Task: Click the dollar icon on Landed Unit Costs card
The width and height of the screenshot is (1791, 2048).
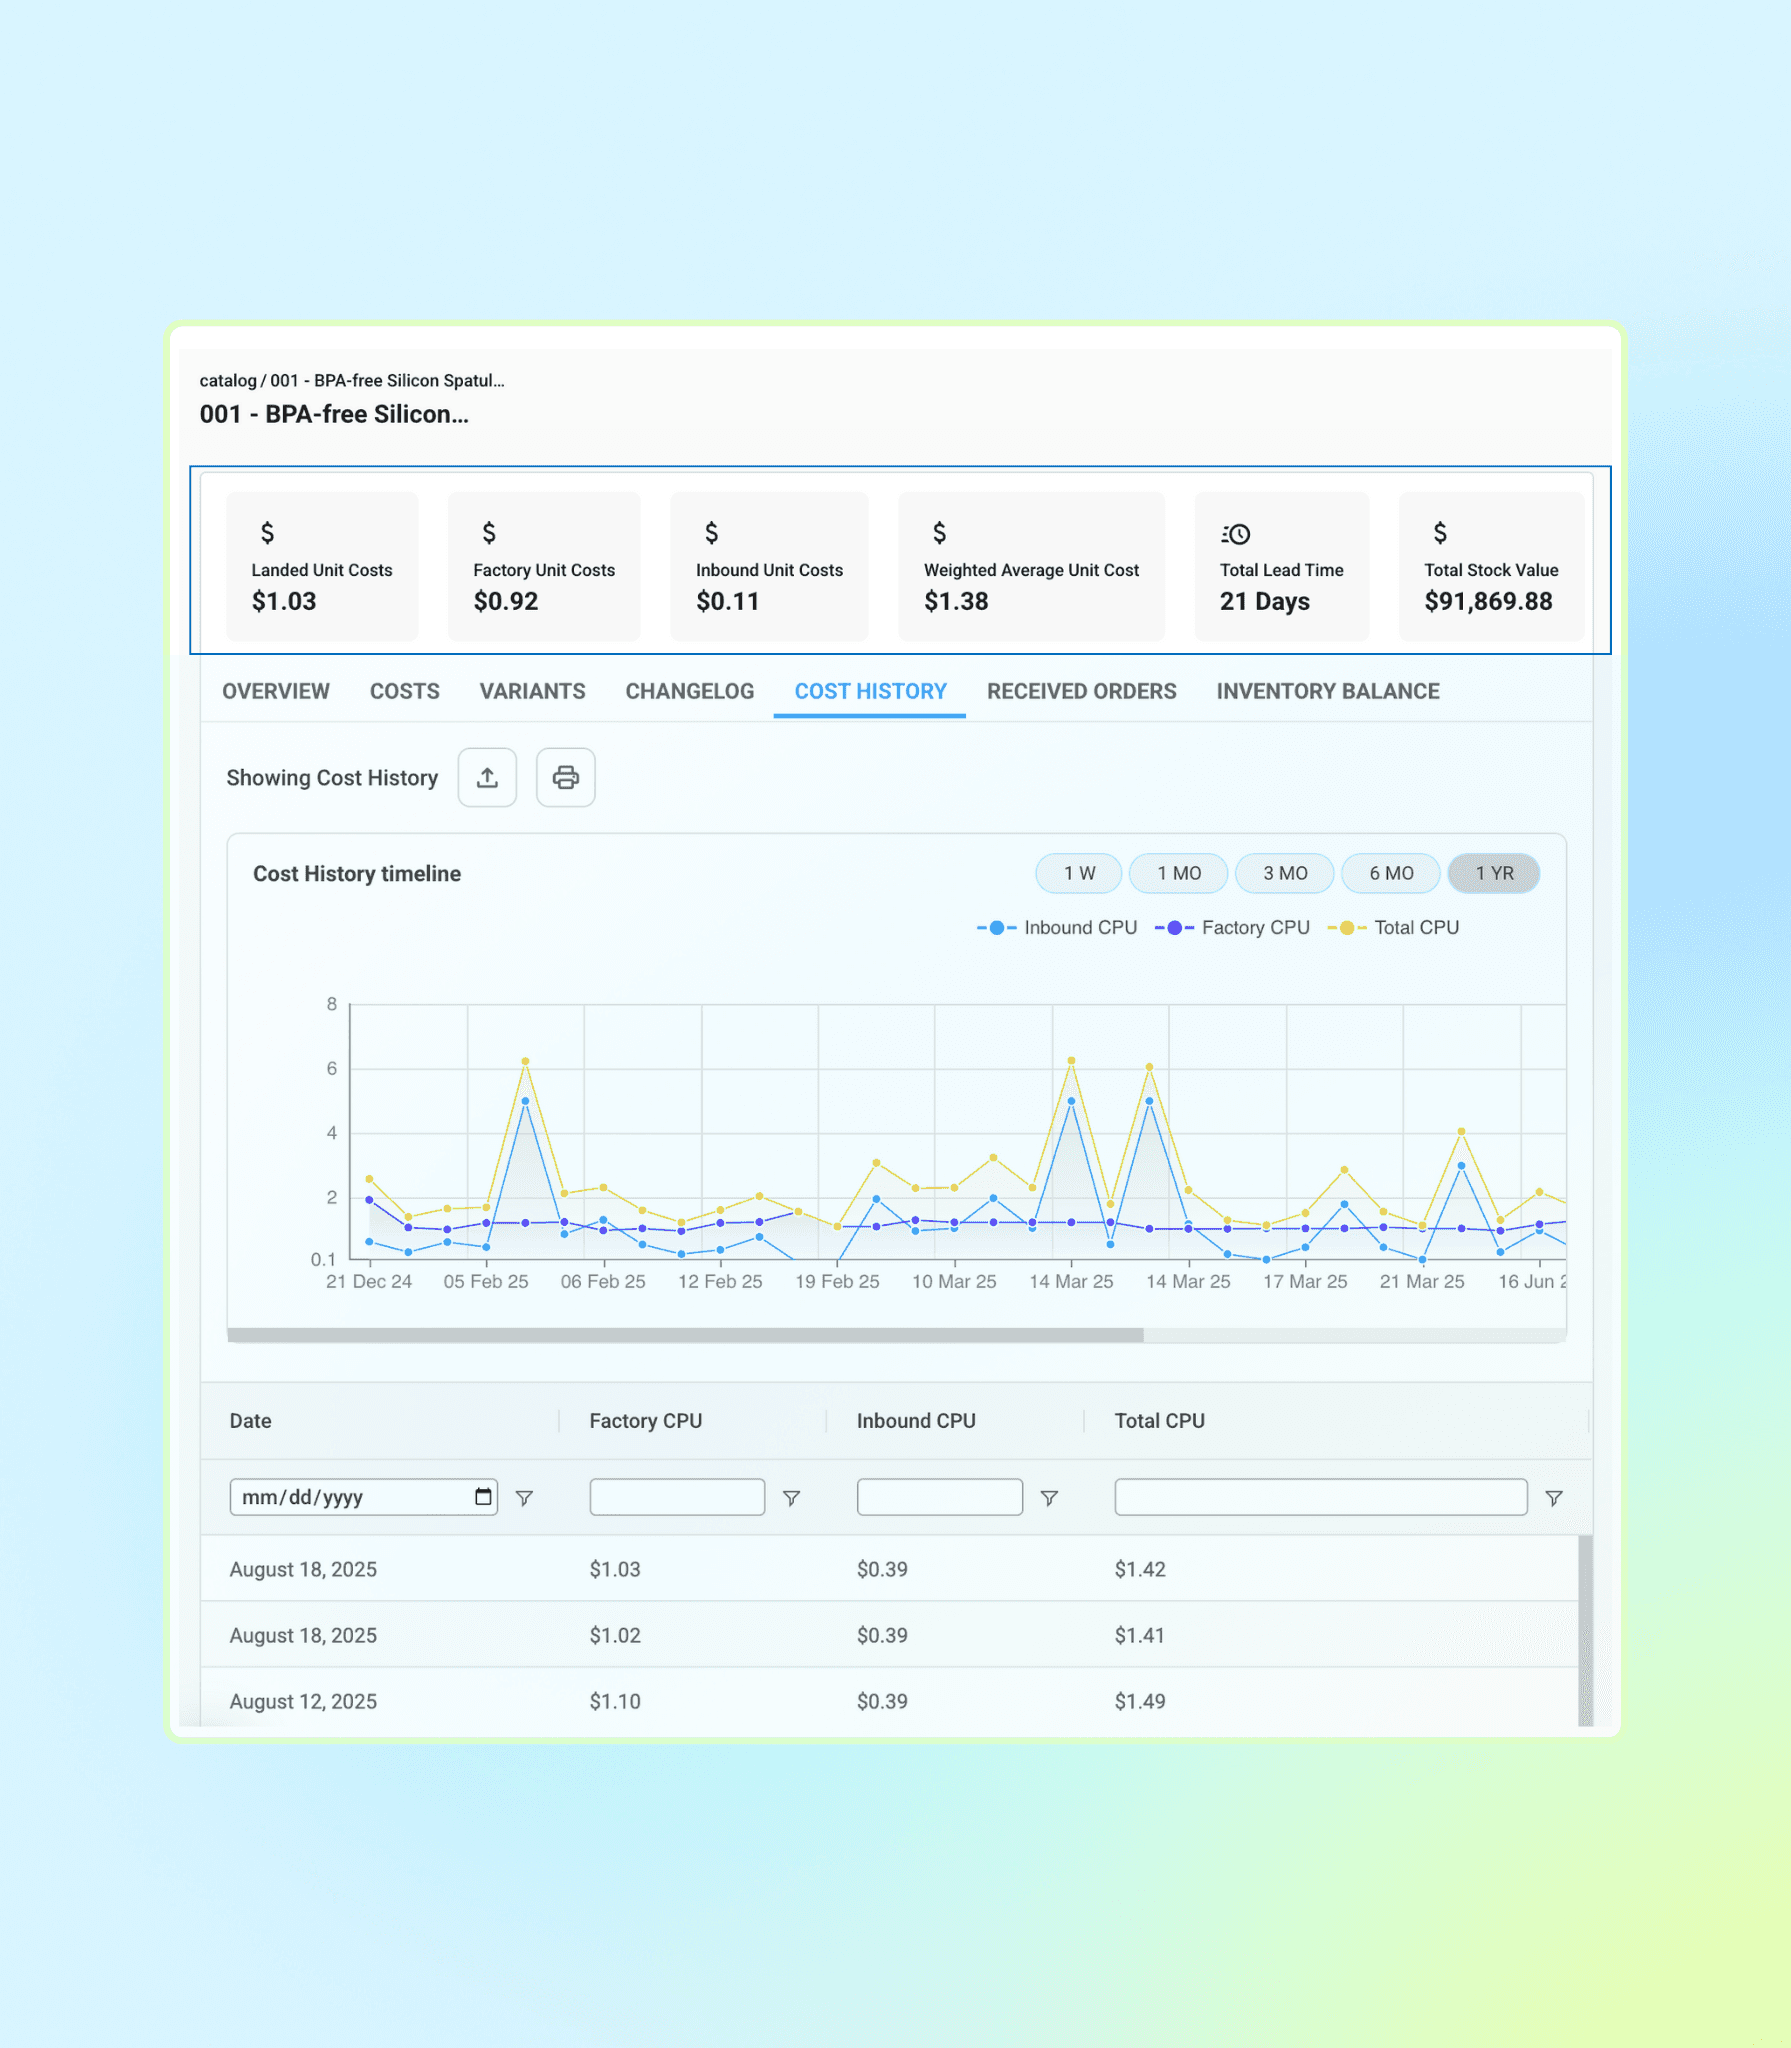Action: (267, 533)
